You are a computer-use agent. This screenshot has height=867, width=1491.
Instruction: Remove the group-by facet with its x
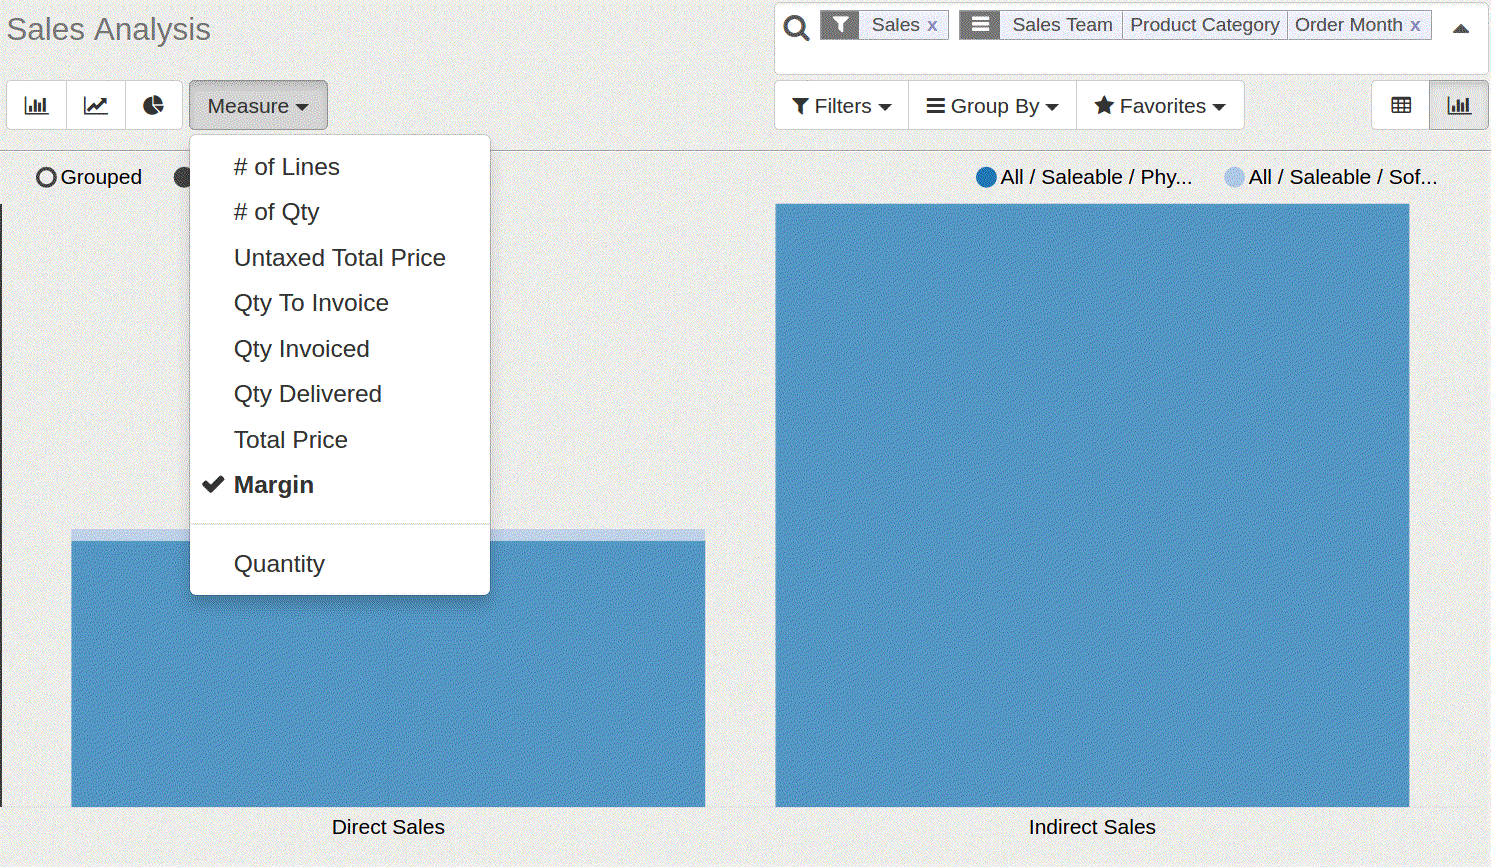point(1415,26)
